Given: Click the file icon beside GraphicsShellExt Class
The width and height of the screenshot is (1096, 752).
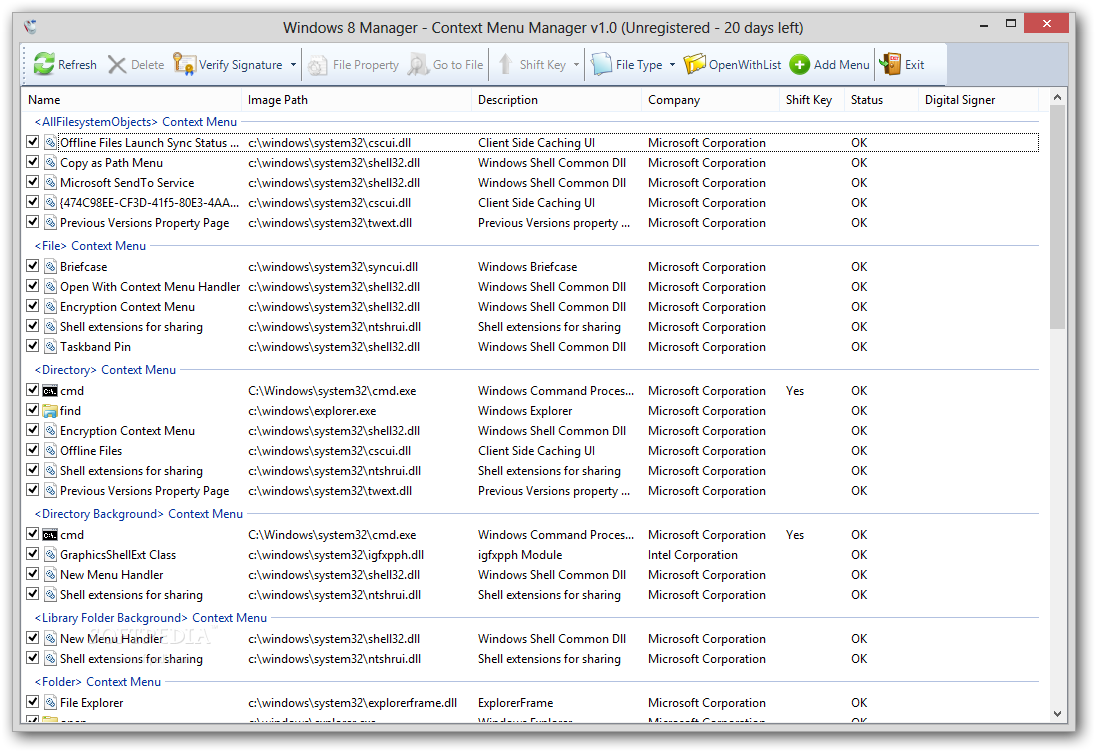Looking at the screenshot, I should coord(50,555).
